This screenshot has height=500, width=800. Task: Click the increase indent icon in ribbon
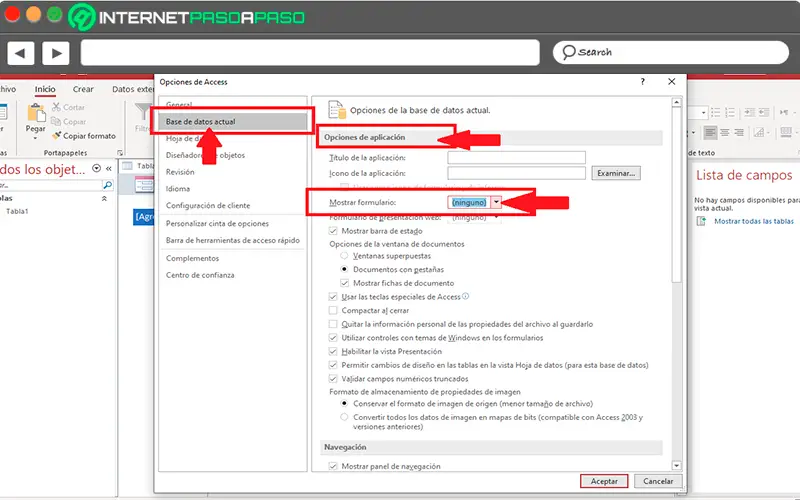pyautogui.click(x=749, y=112)
